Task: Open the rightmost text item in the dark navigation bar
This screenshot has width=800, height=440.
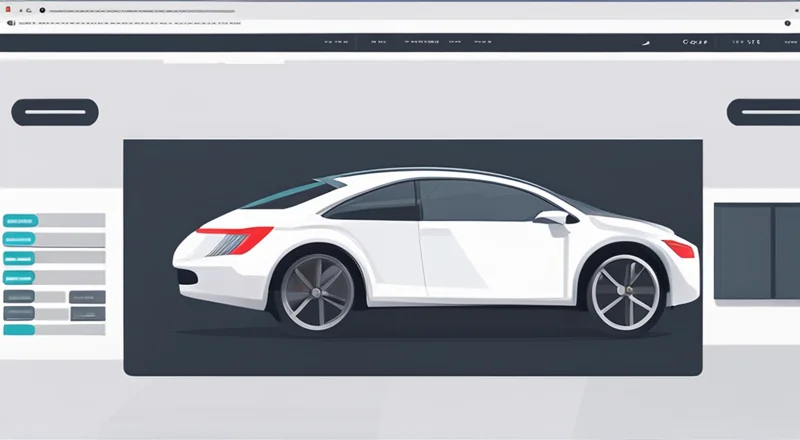Action: 745,43
